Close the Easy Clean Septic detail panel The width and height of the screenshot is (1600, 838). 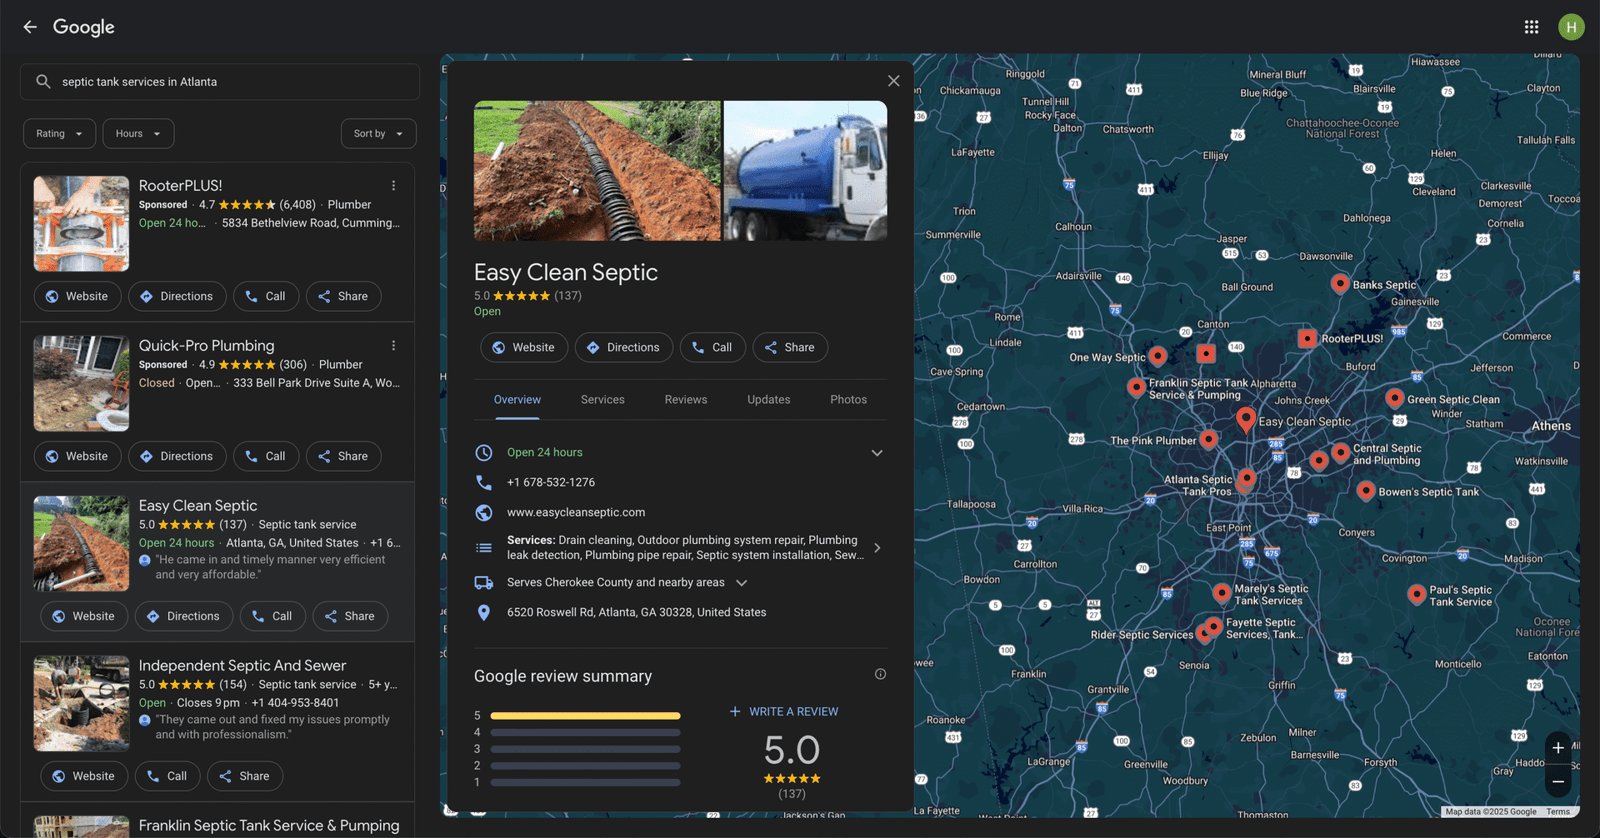coord(893,81)
